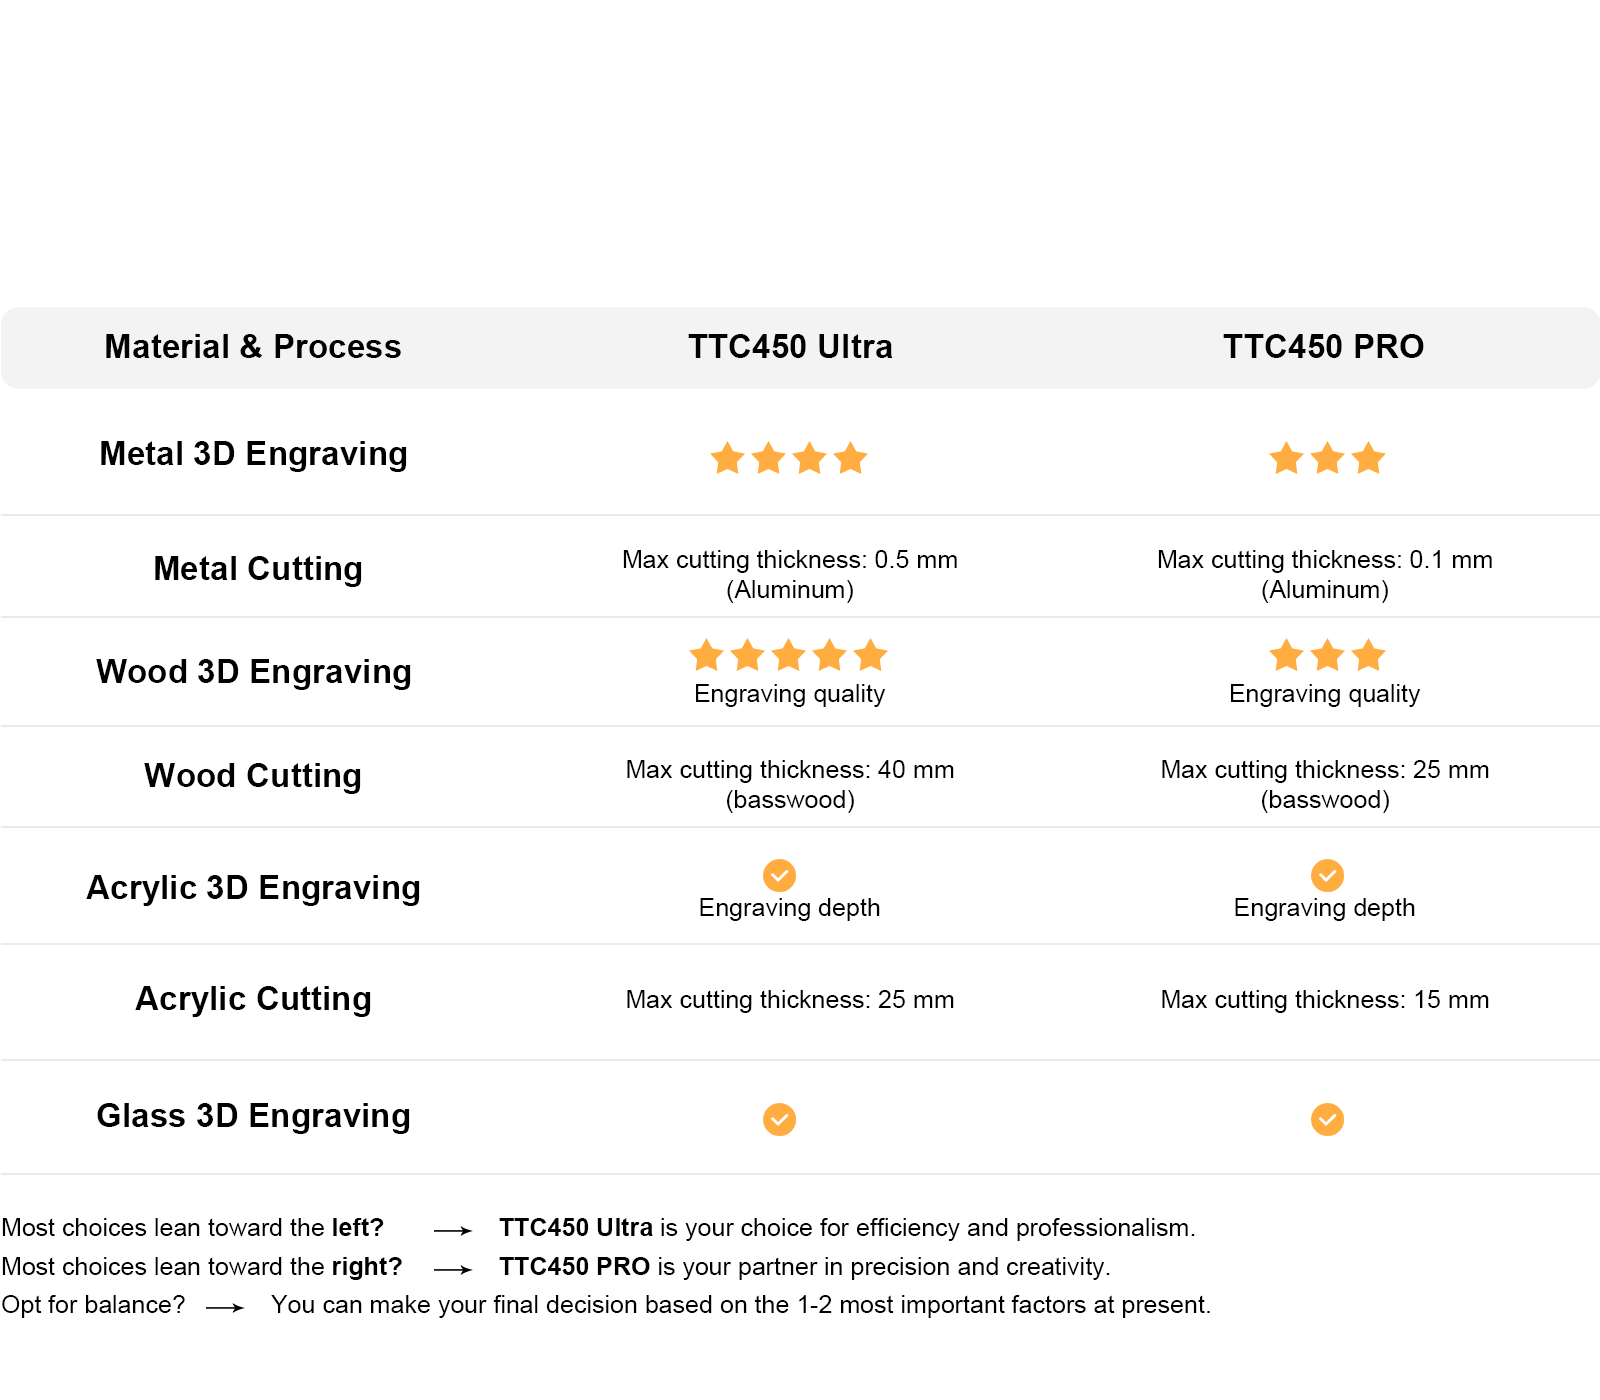Click the Ultra Glass 3D Engraving checkmark
Screen dimensions: 1600x1400
pyautogui.click(x=779, y=1119)
